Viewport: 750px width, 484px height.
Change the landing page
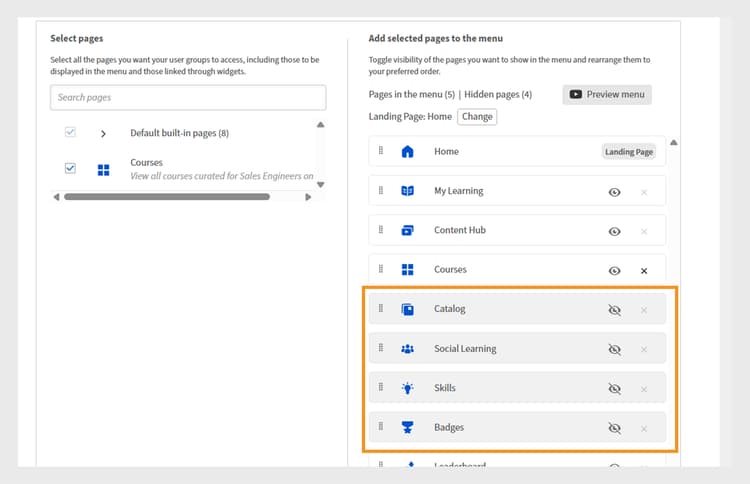coord(477,116)
